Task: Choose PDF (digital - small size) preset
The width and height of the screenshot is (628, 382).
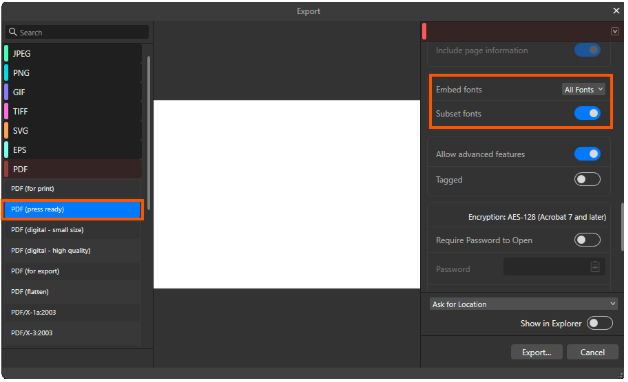Action: click(x=73, y=230)
